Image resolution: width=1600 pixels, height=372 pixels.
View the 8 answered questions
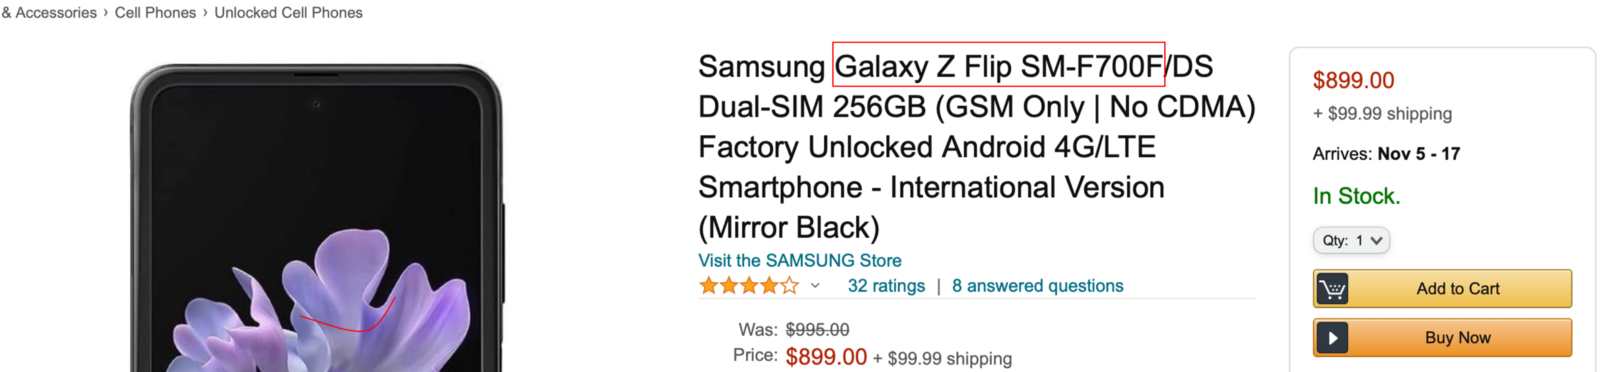click(1037, 286)
